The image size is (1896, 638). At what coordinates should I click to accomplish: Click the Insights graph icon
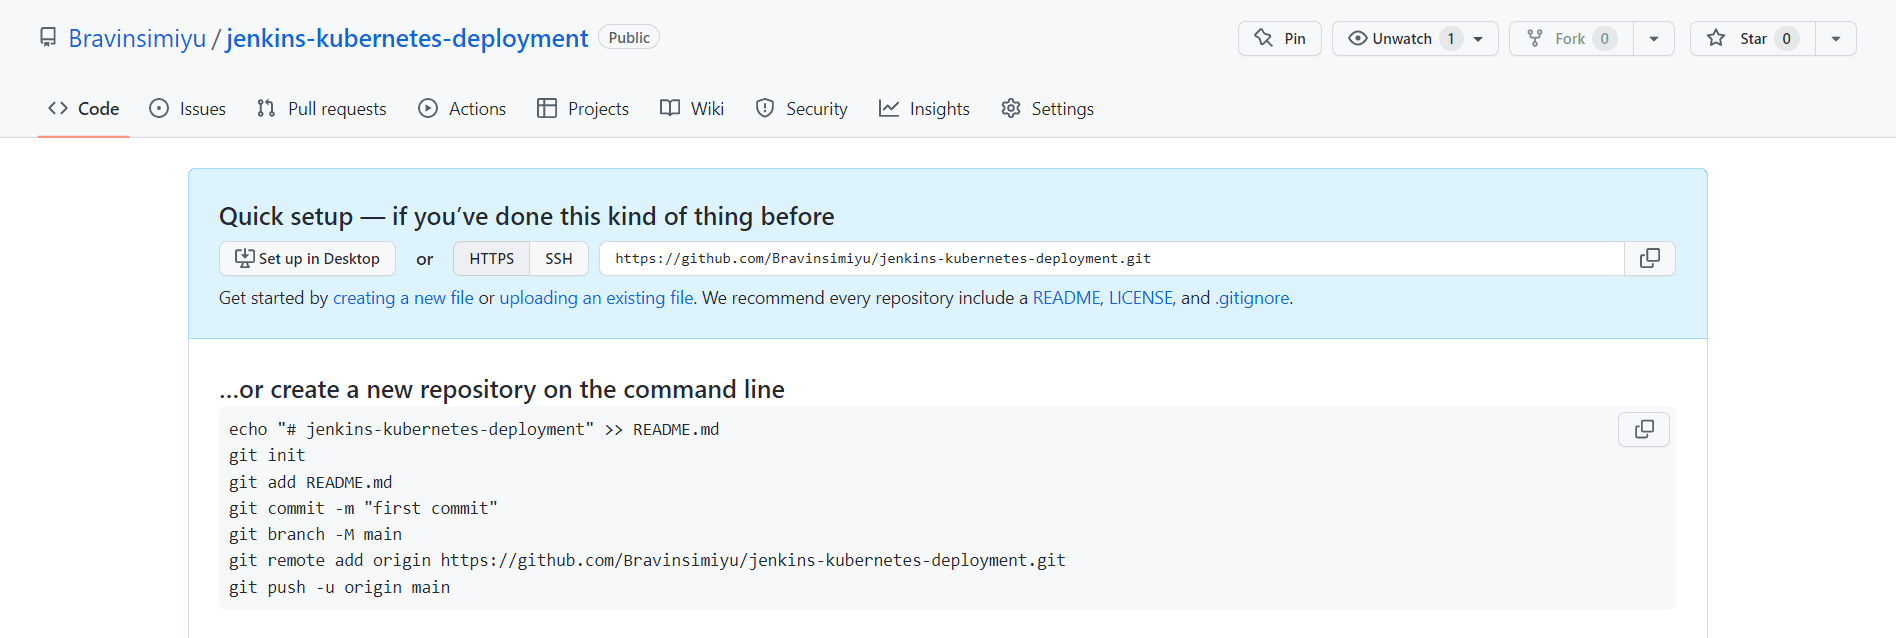coord(889,108)
